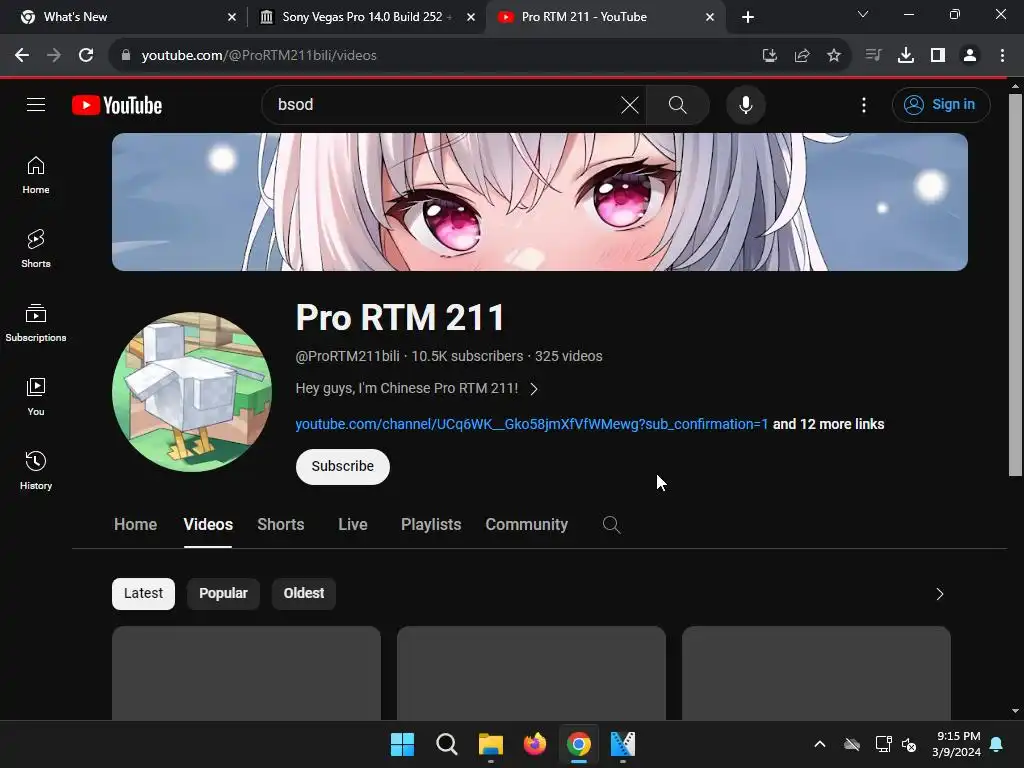Start voice search with the microphone
The width and height of the screenshot is (1024, 768).
[745, 104]
